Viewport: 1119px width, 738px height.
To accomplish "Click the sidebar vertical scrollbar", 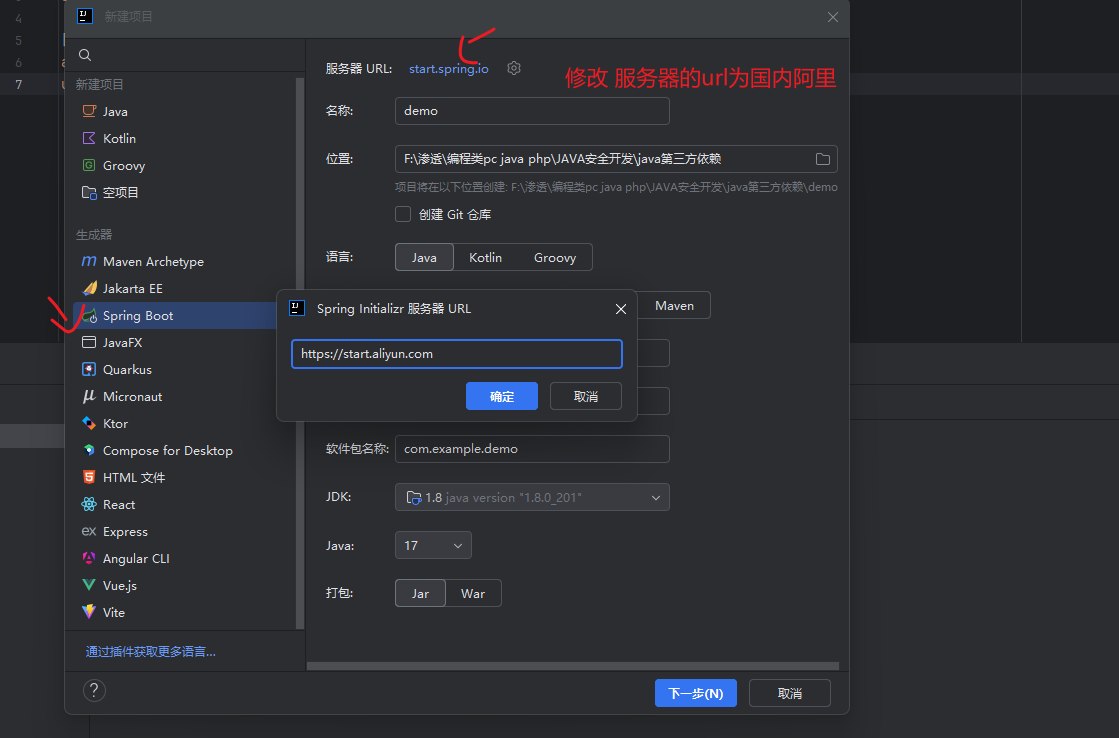I will click(300, 353).
